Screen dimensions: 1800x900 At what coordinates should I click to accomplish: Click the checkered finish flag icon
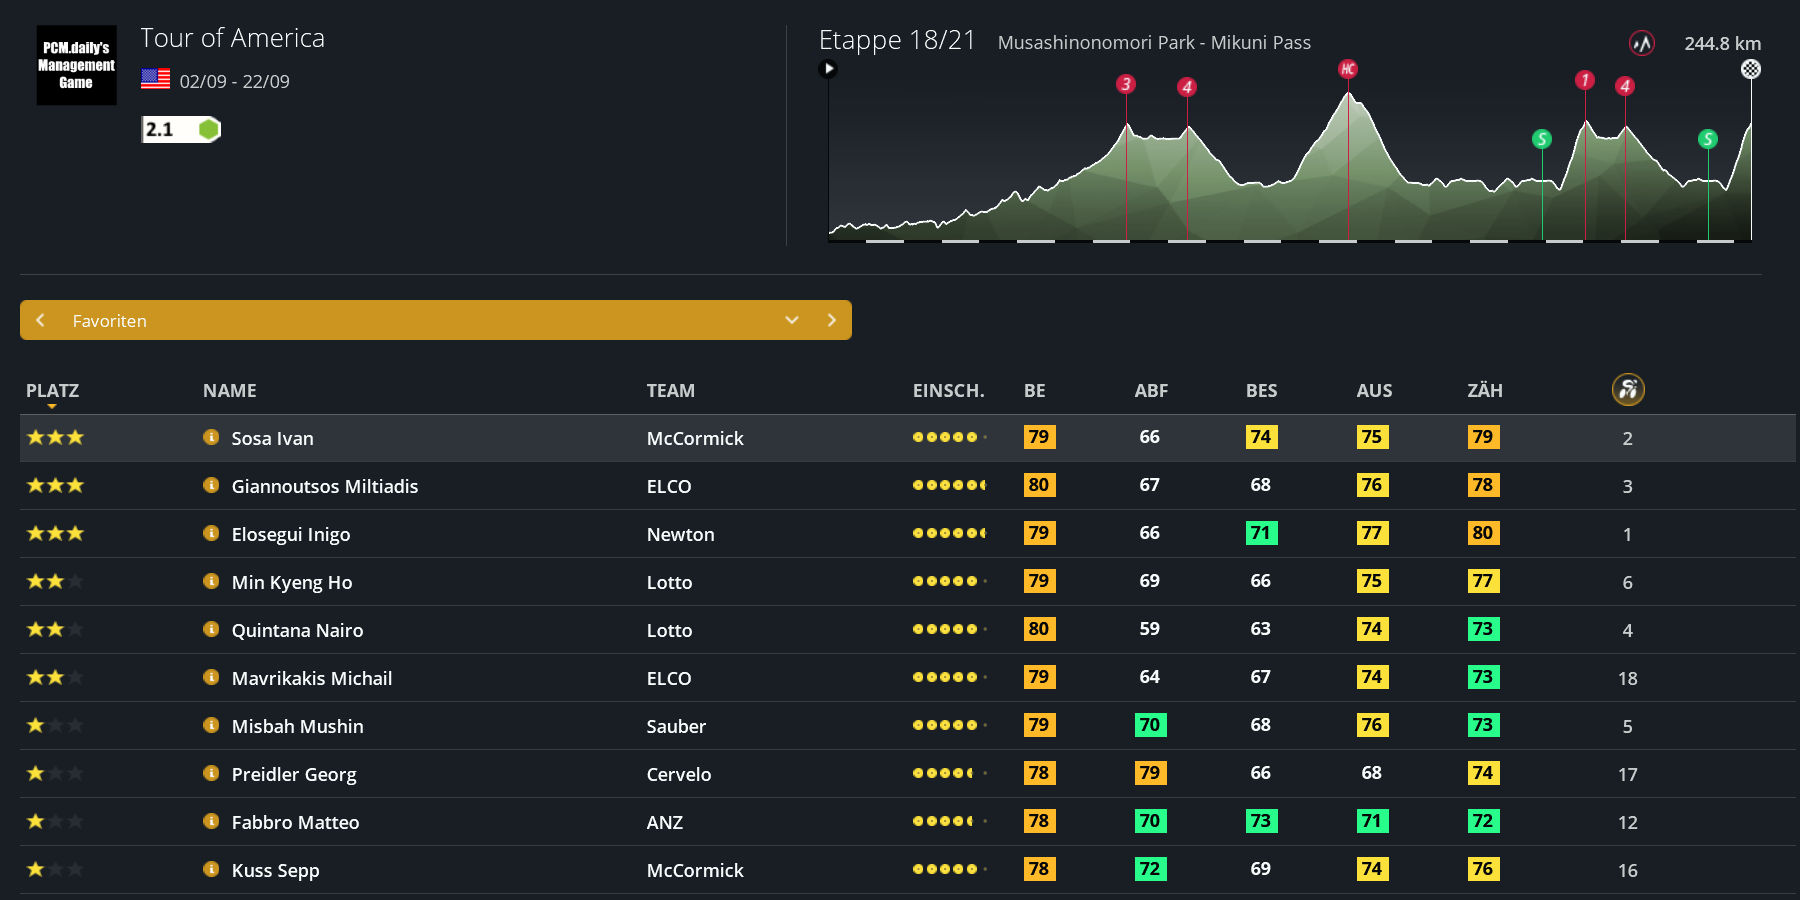1750,69
